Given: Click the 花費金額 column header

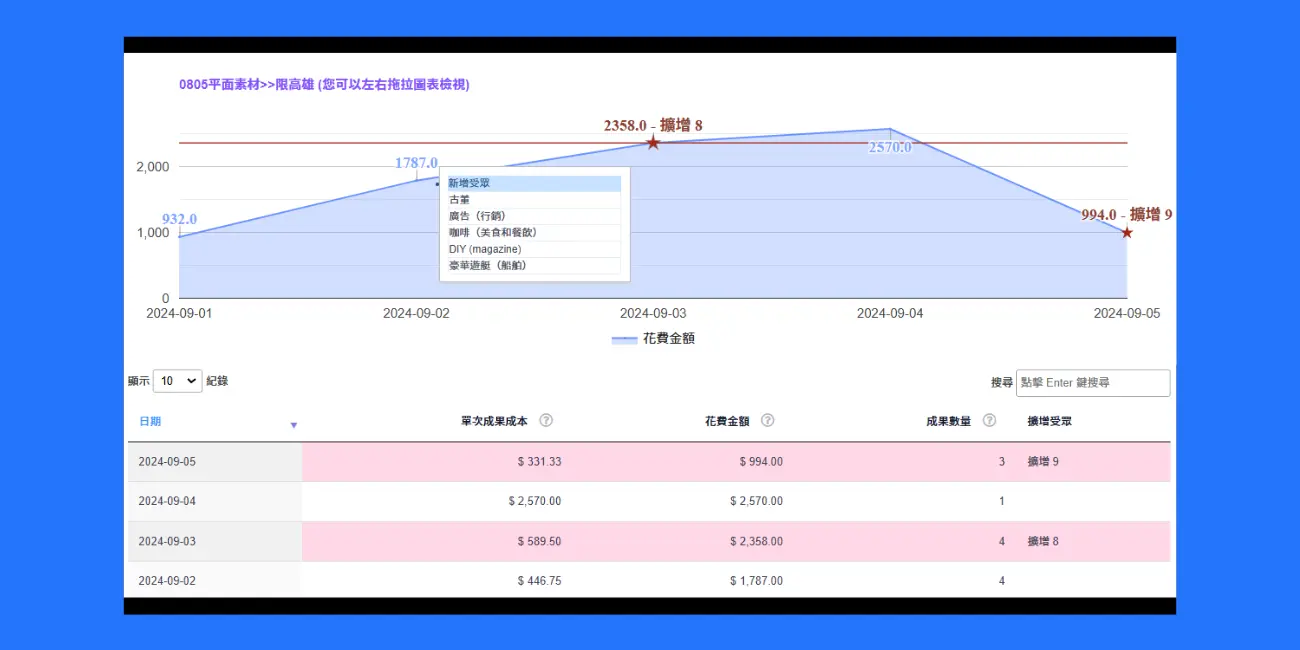Looking at the screenshot, I should [x=727, y=421].
